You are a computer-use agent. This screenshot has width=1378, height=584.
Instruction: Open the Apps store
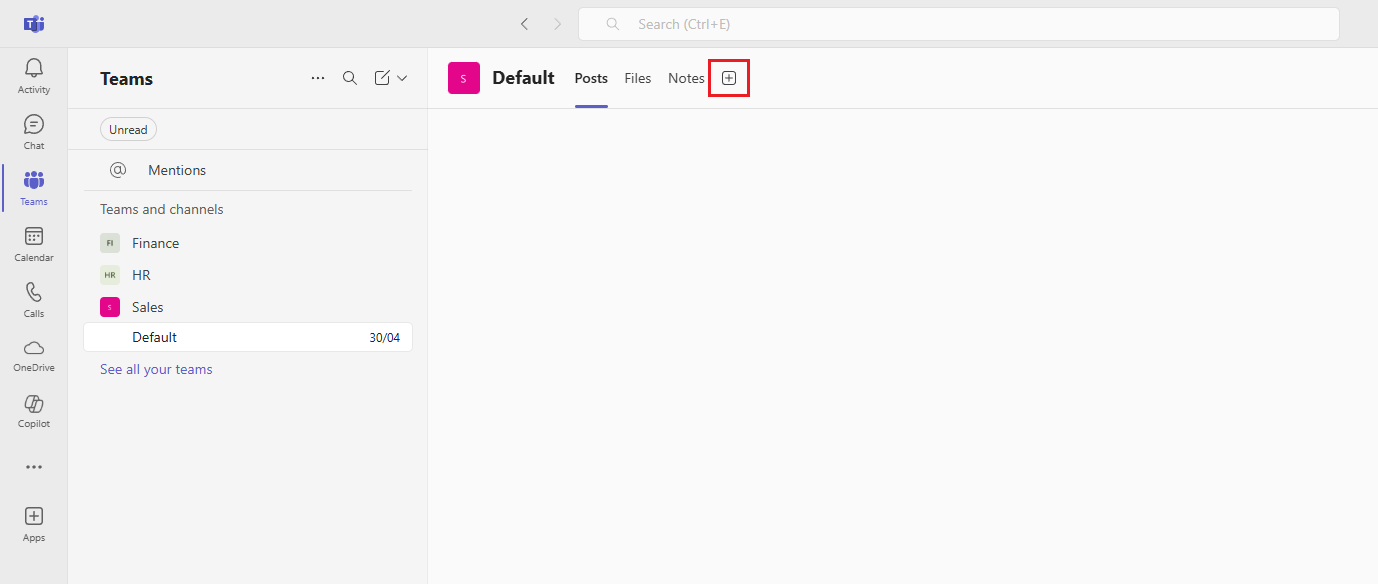(34, 524)
